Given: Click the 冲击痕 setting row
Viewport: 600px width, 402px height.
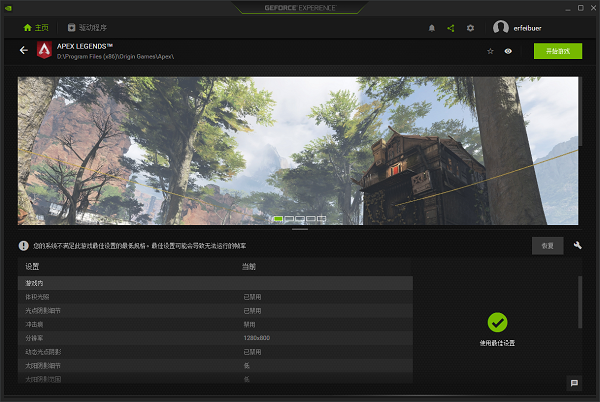Looking at the screenshot, I should click(x=215, y=324).
